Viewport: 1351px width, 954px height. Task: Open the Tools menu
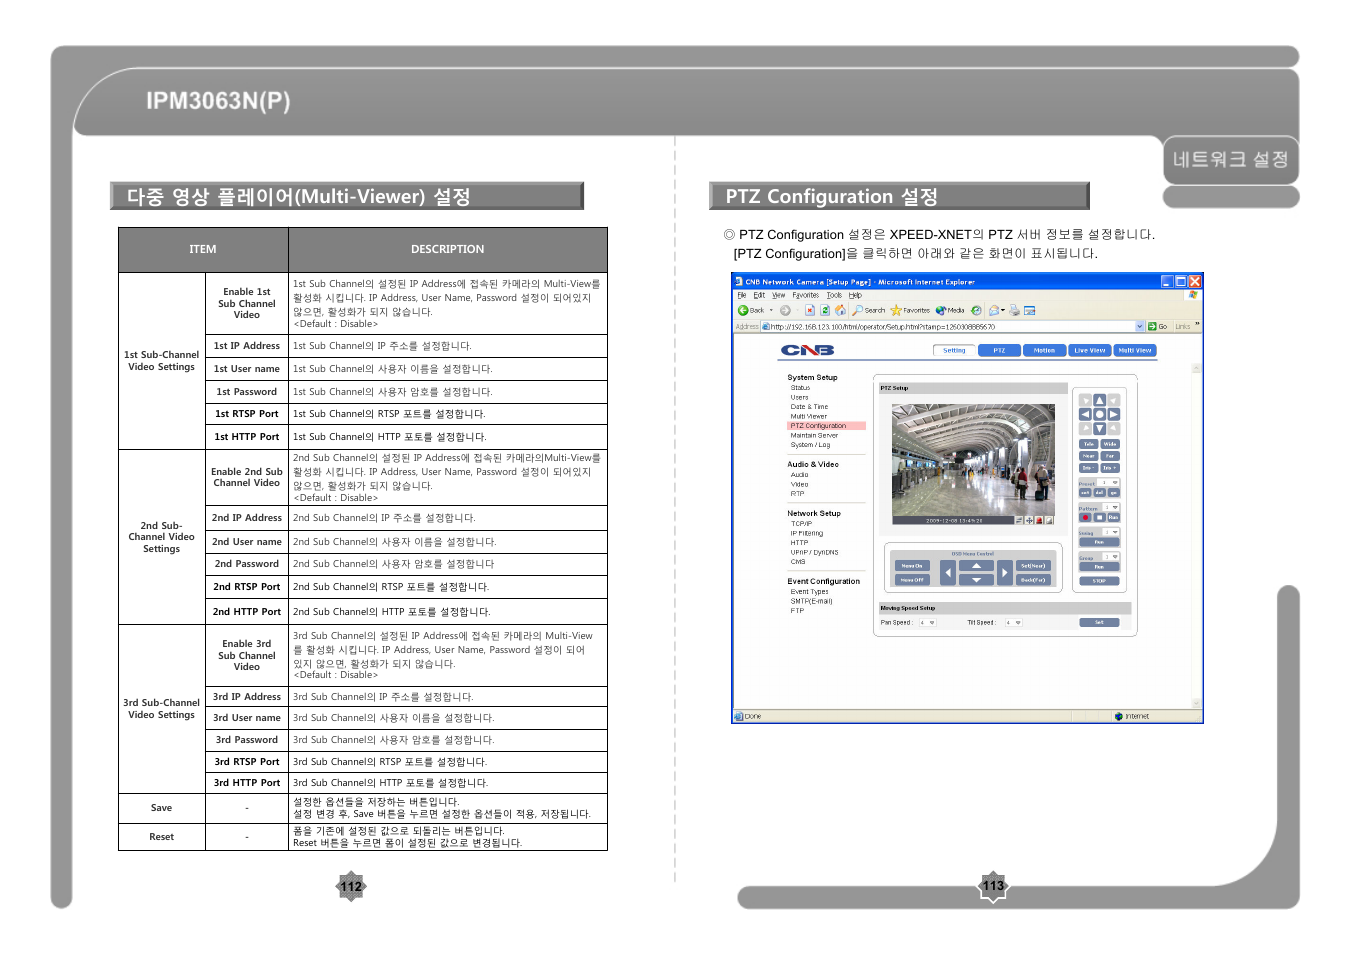(x=834, y=295)
